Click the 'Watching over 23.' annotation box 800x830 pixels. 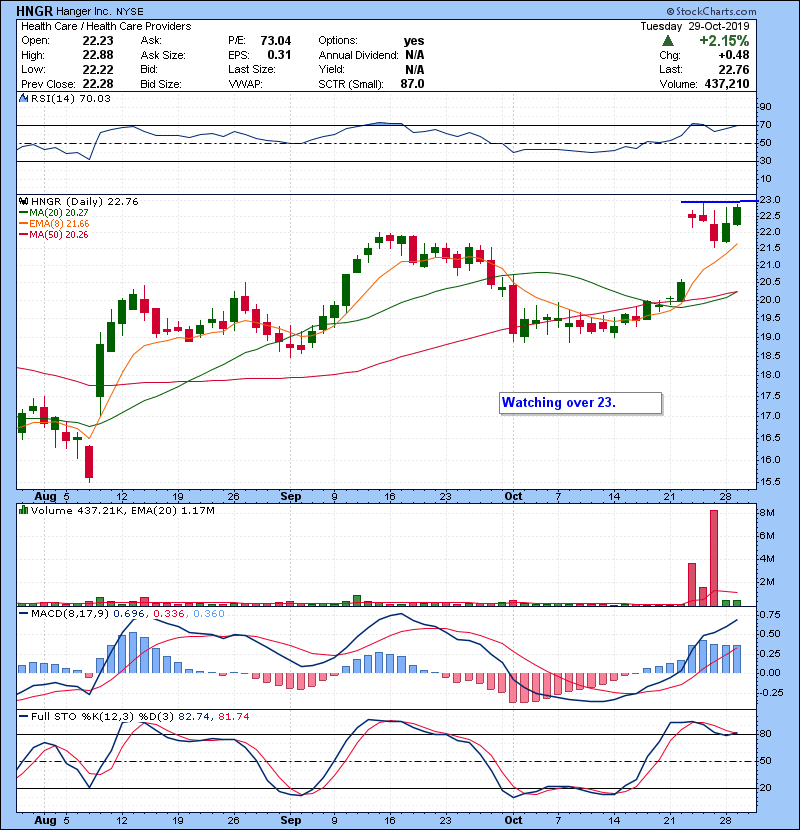pyautogui.click(x=580, y=403)
